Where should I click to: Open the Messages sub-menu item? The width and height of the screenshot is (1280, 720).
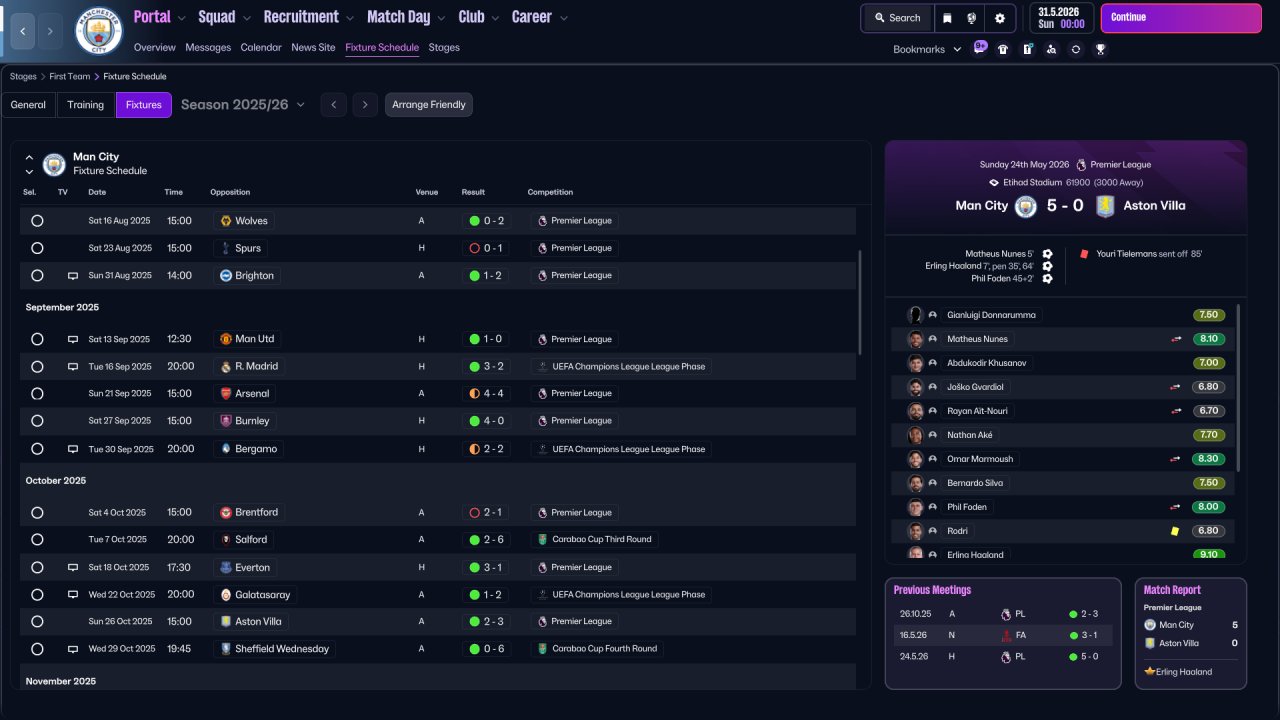point(208,47)
